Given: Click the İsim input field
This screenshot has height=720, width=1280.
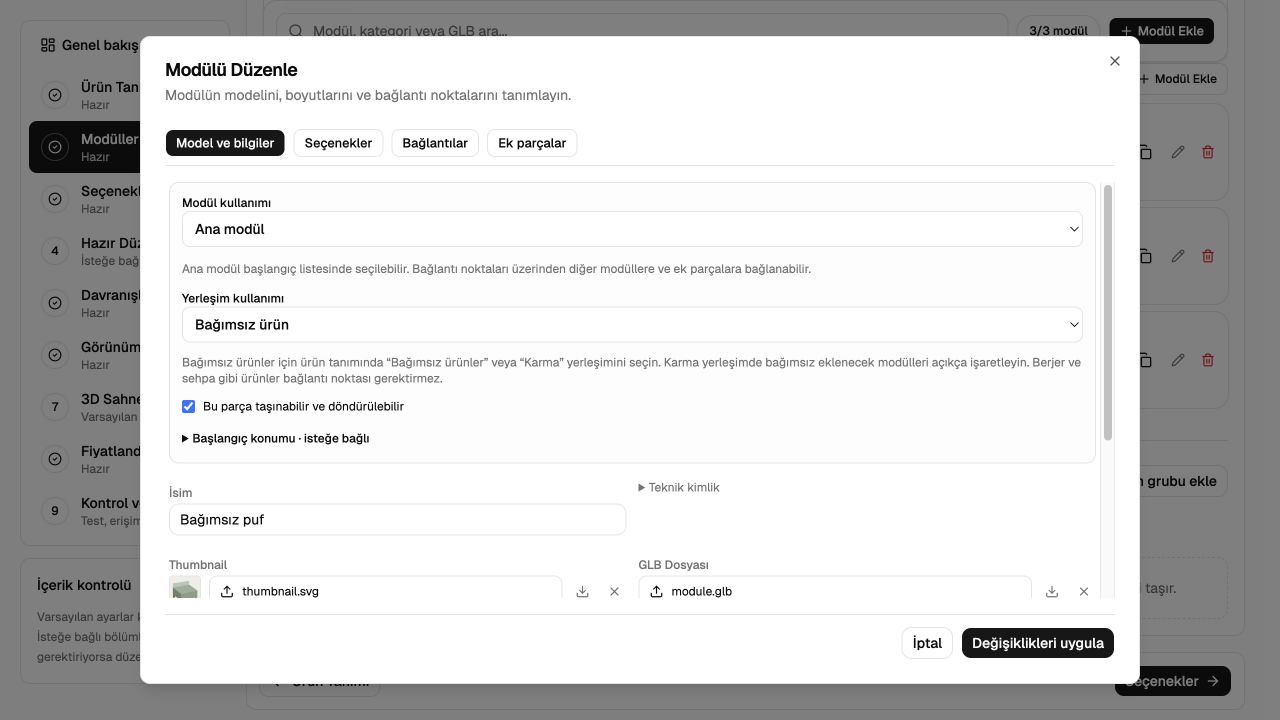Looking at the screenshot, I should tap(398, 520).
